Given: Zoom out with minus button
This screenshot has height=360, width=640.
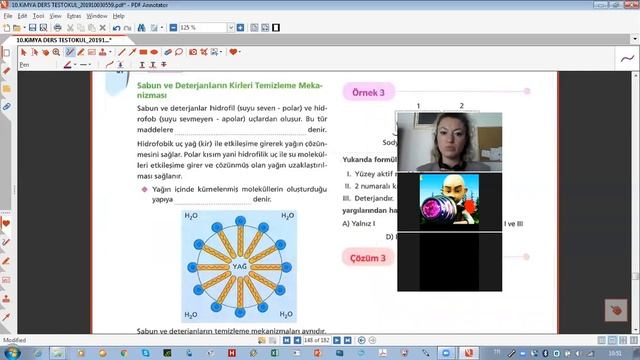Looking at the screenshot, I should point(173,28).
